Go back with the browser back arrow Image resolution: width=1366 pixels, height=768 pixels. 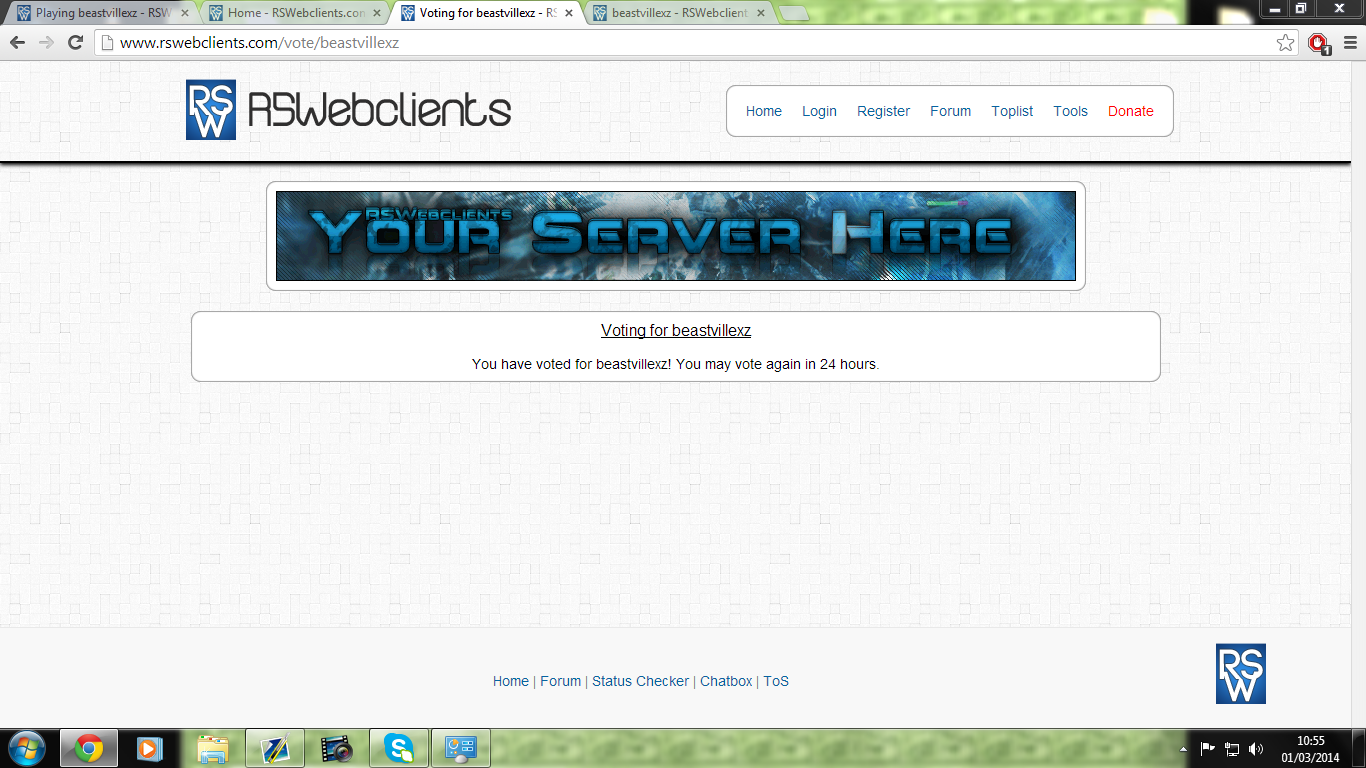coord(17,42)
